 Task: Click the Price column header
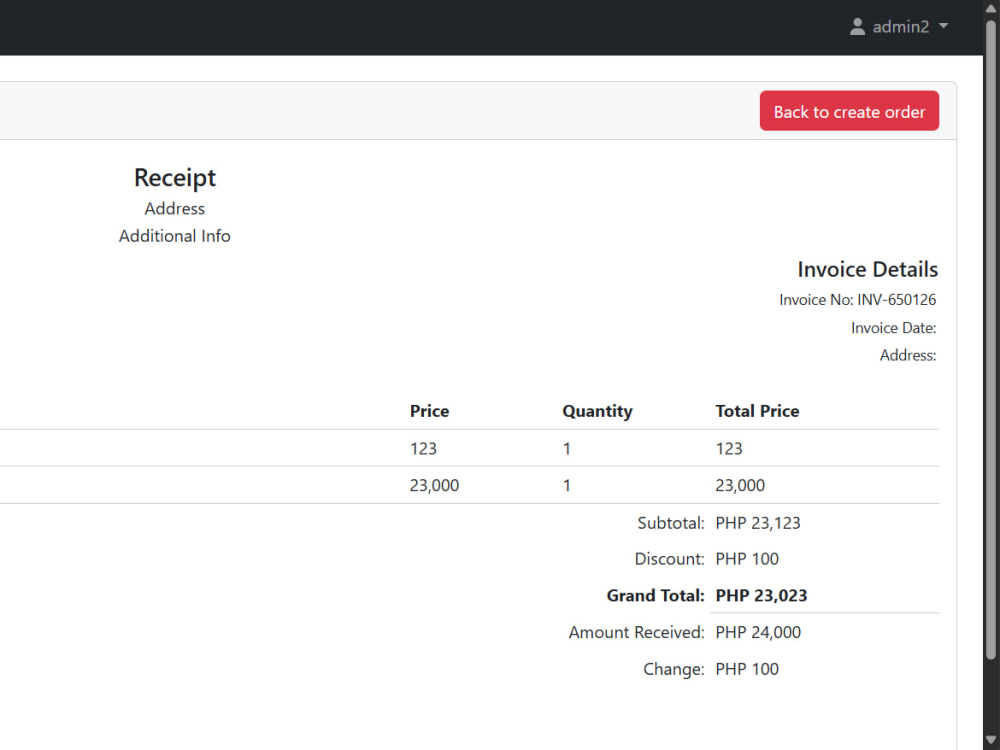pos(429,411)
